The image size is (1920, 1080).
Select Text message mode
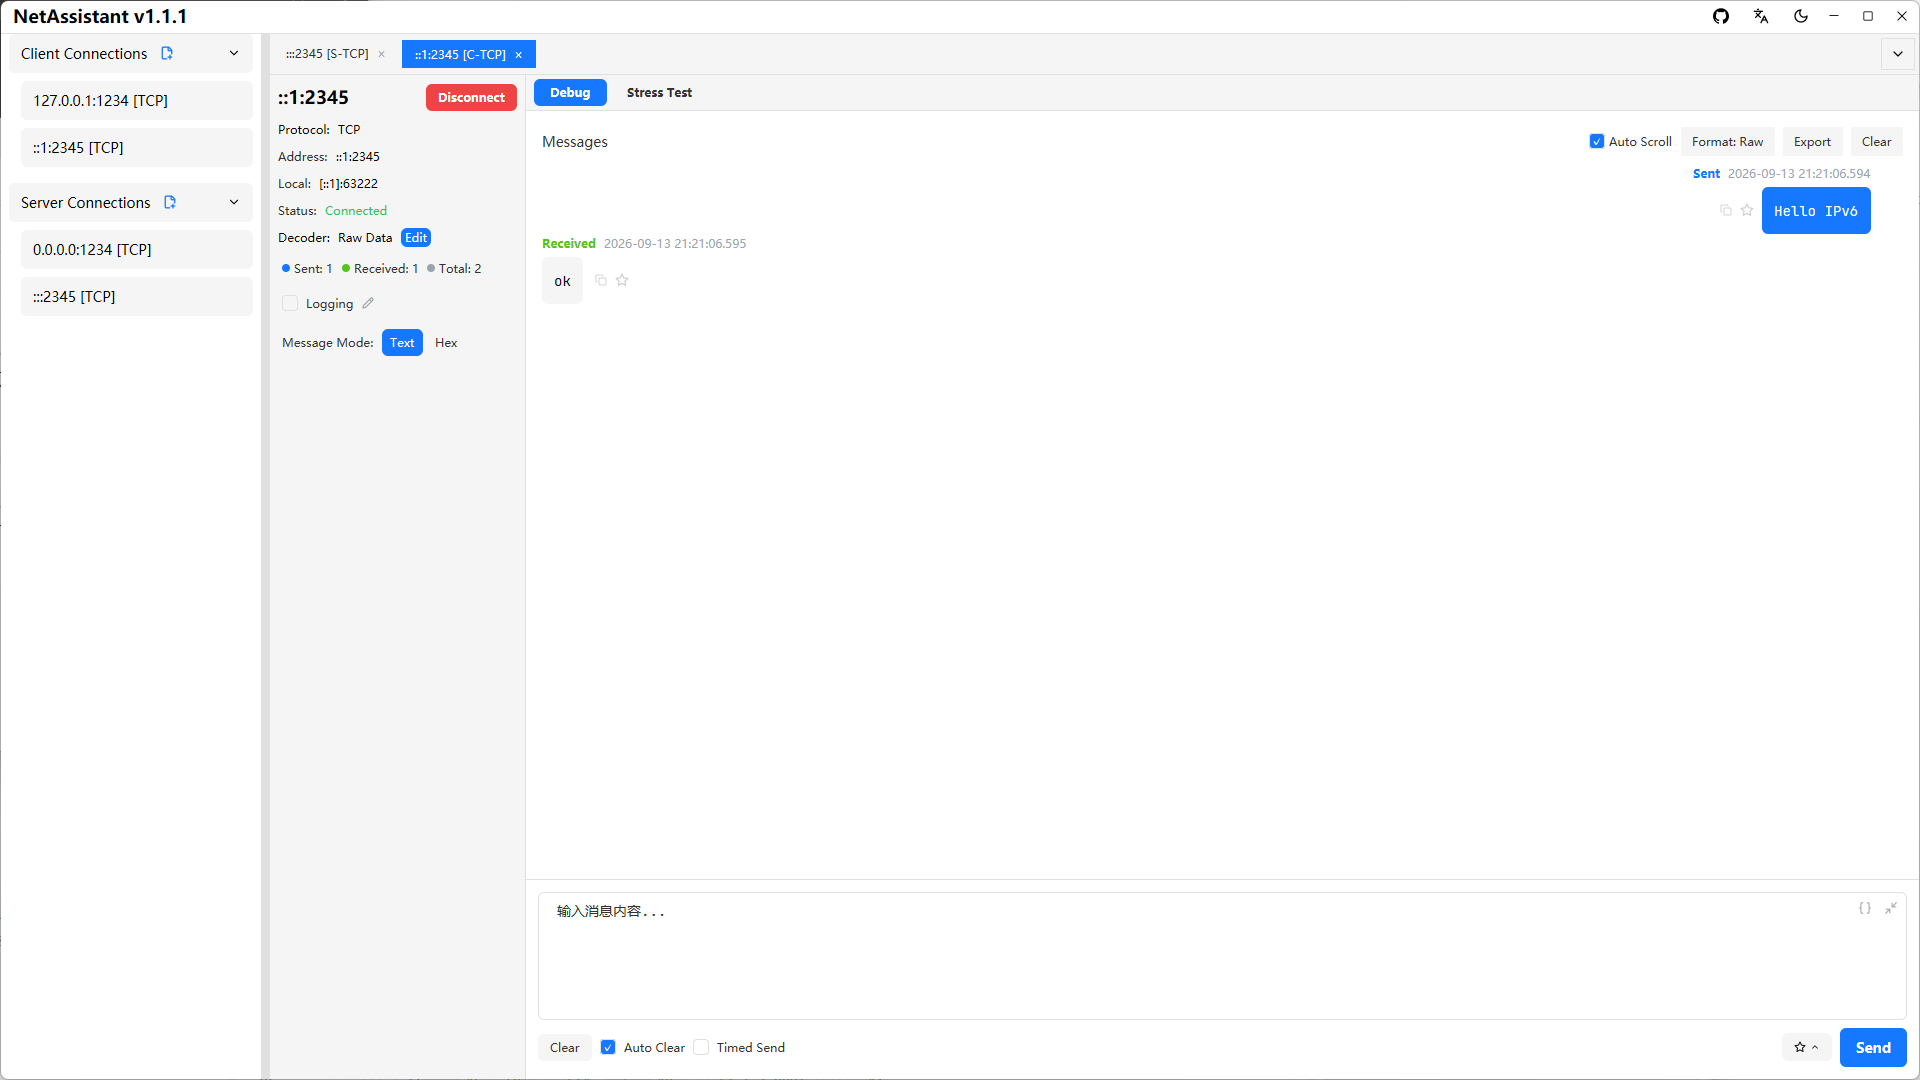click(x=402, y=342)
